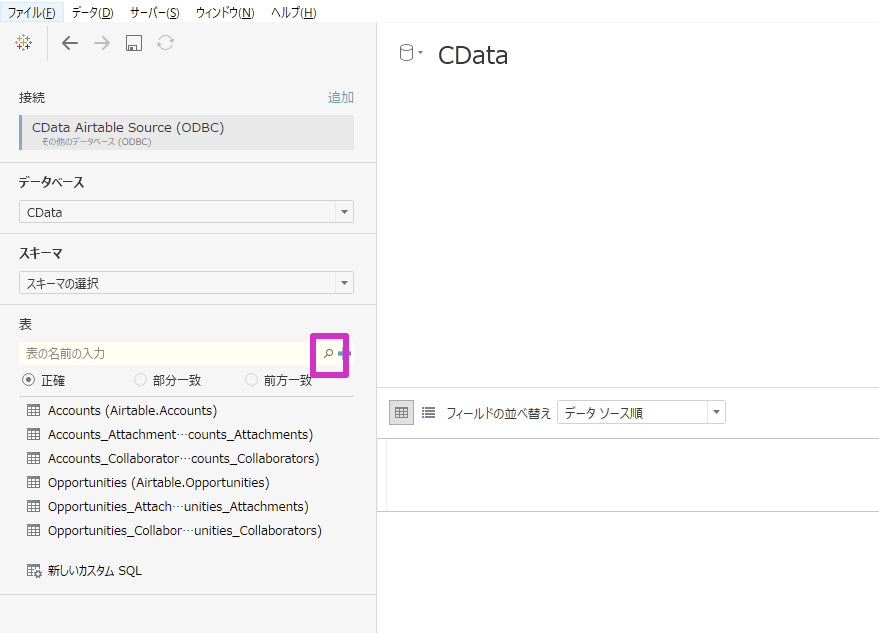Open the データ(D) menu

pyautogui.click(x=92, y=12)
